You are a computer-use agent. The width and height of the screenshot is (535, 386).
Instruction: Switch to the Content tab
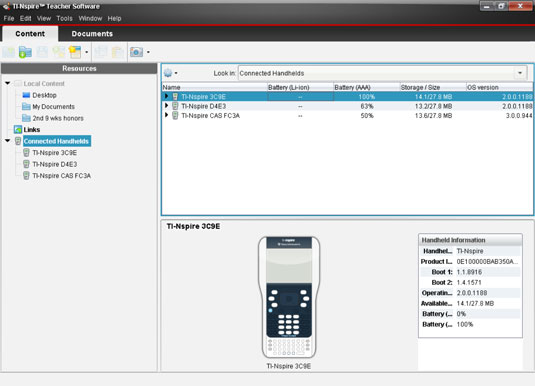click(x=30, y=33)
